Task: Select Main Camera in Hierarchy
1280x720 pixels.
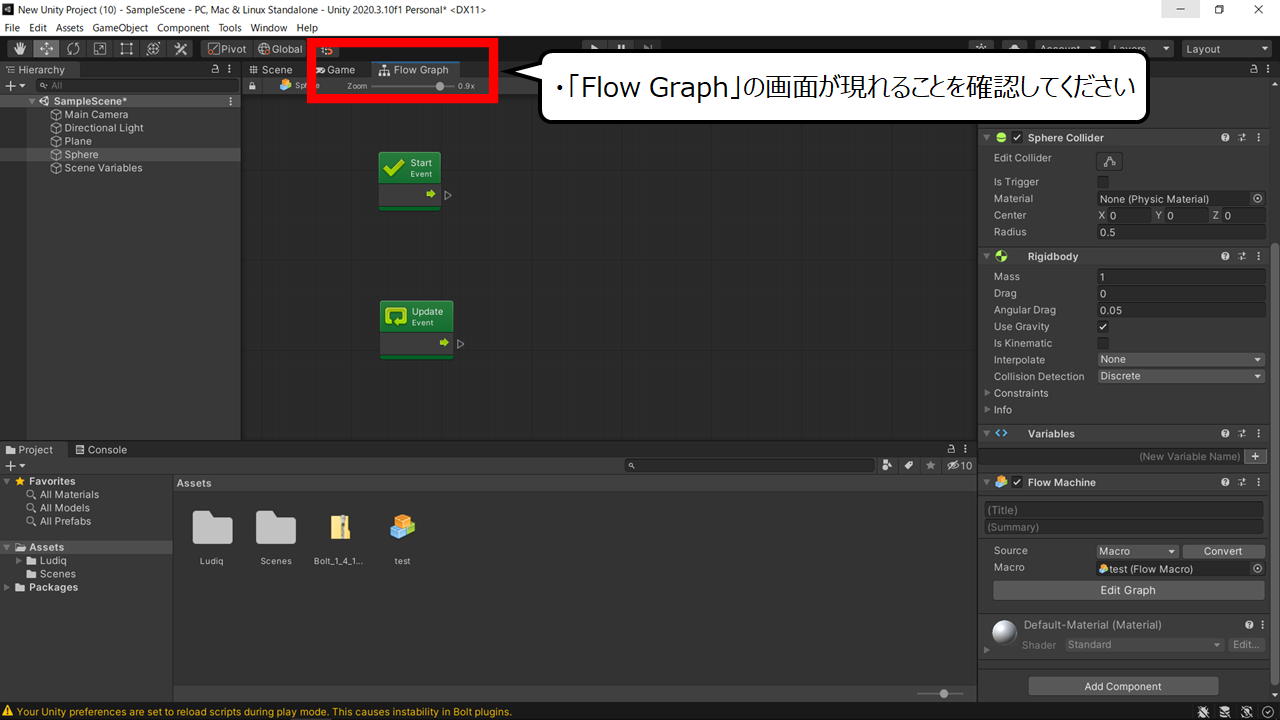Action: pos(96,115)
